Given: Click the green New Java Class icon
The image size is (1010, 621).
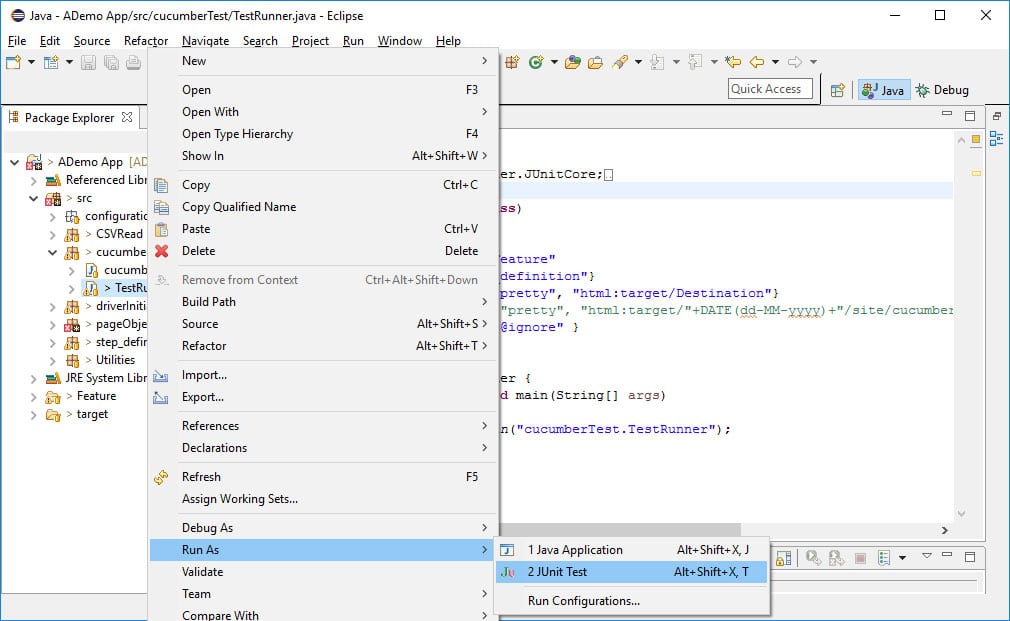Looking at the screenshot, I should (536, 62).
